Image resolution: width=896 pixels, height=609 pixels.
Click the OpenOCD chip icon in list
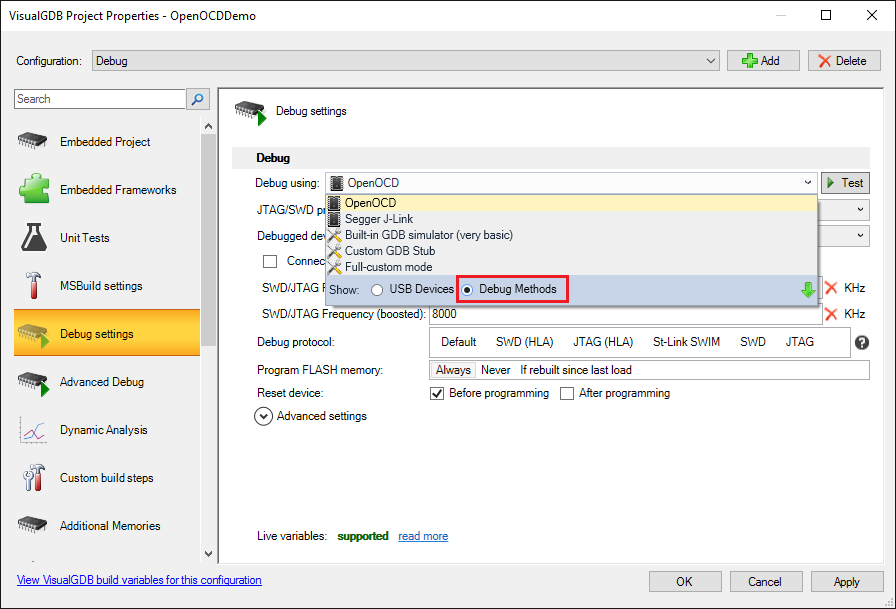pos(334,203)
